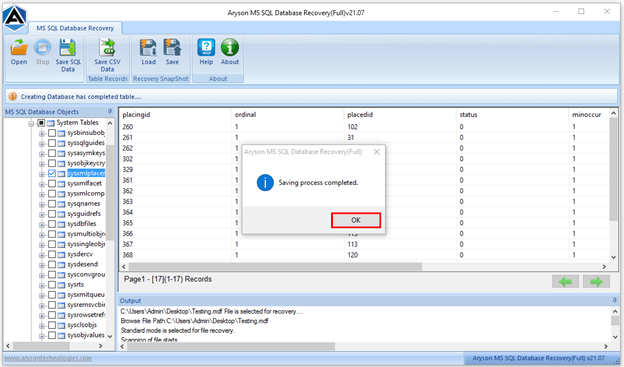The image size is (624, 367).
Task: Check the sysasymkeys table checkbox
Action: click(x=52, y=153)
